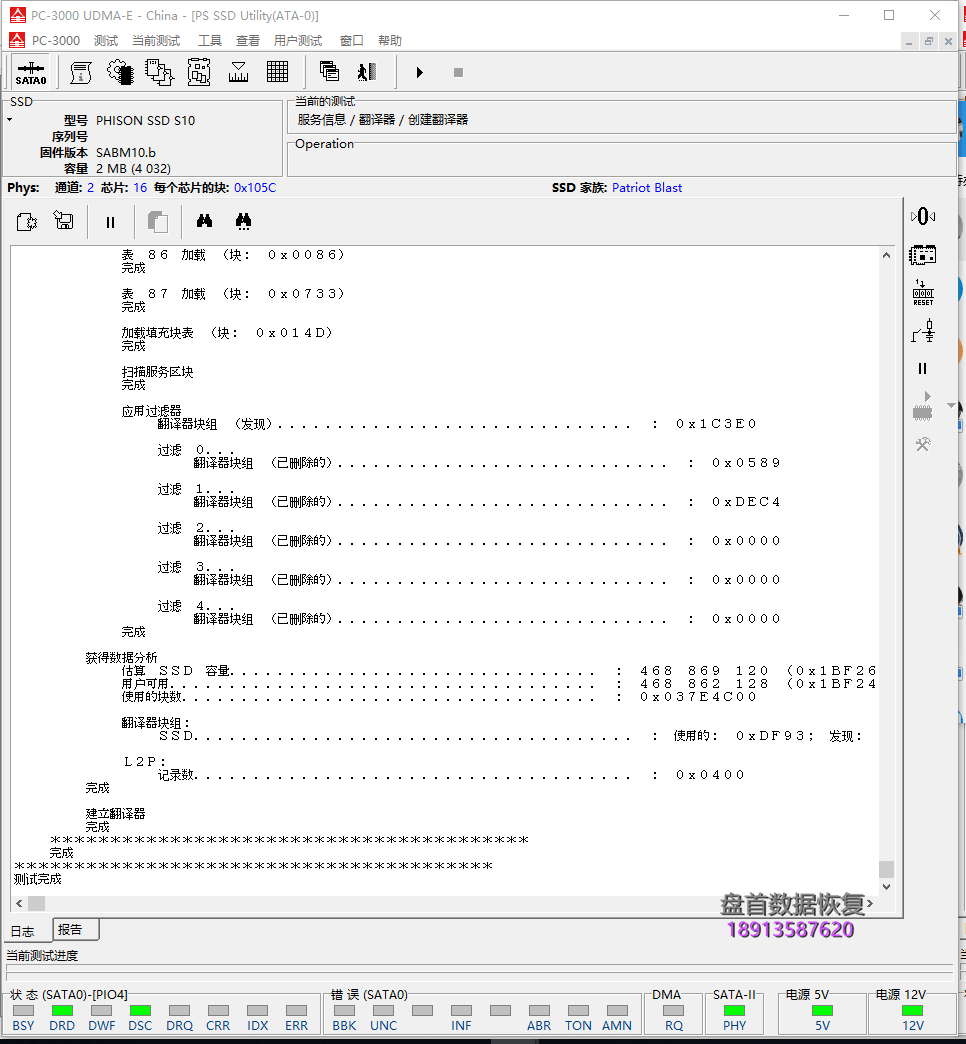Pause log output in the log toolbar
Screen dimensions: 966x1044
point(111,222)
